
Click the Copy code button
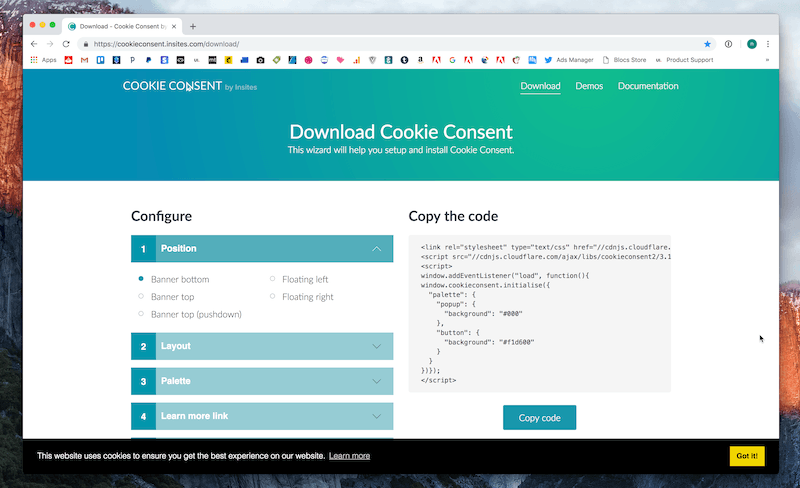click(539, 418)
